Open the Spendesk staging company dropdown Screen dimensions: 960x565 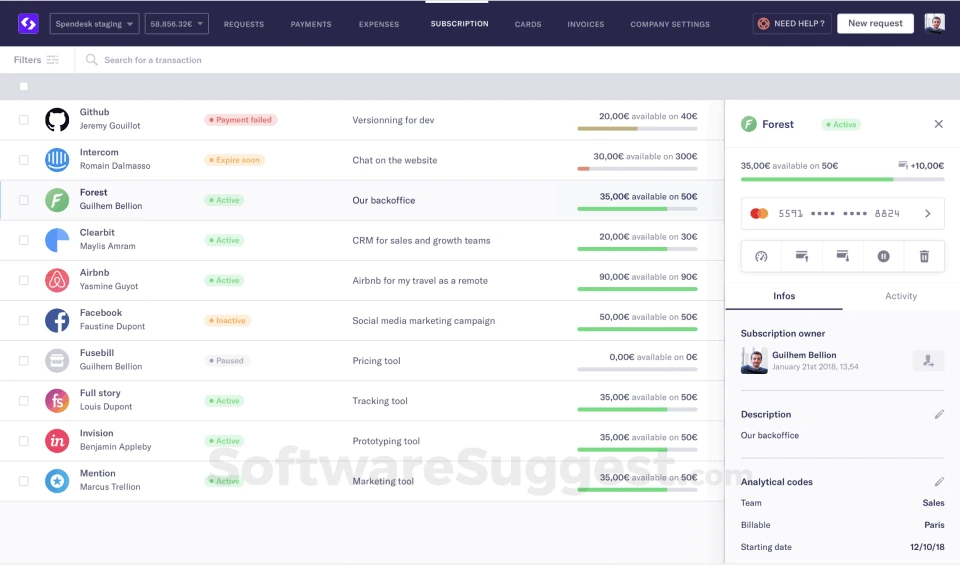click(x=94, y=24)
